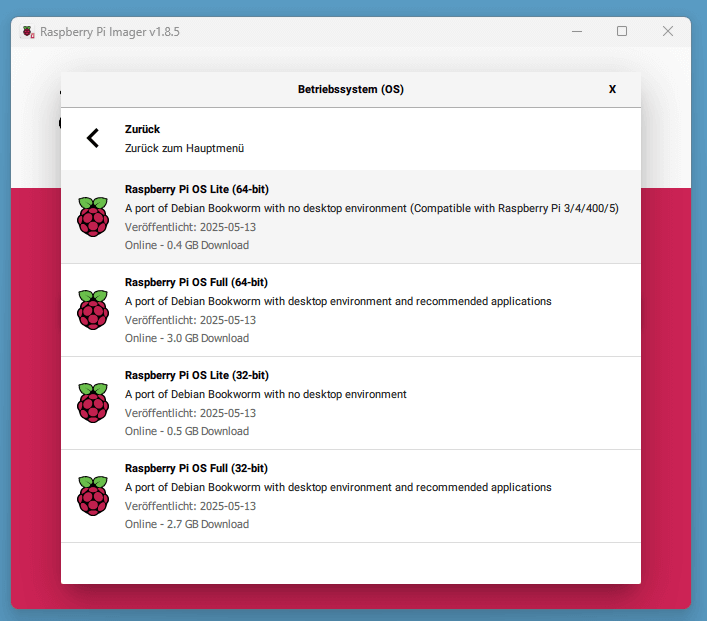This screenshot has width=707, height=621.
Task: Click Raspberry Pi Imager title bar app icon
Action: [x=28, y=32]
